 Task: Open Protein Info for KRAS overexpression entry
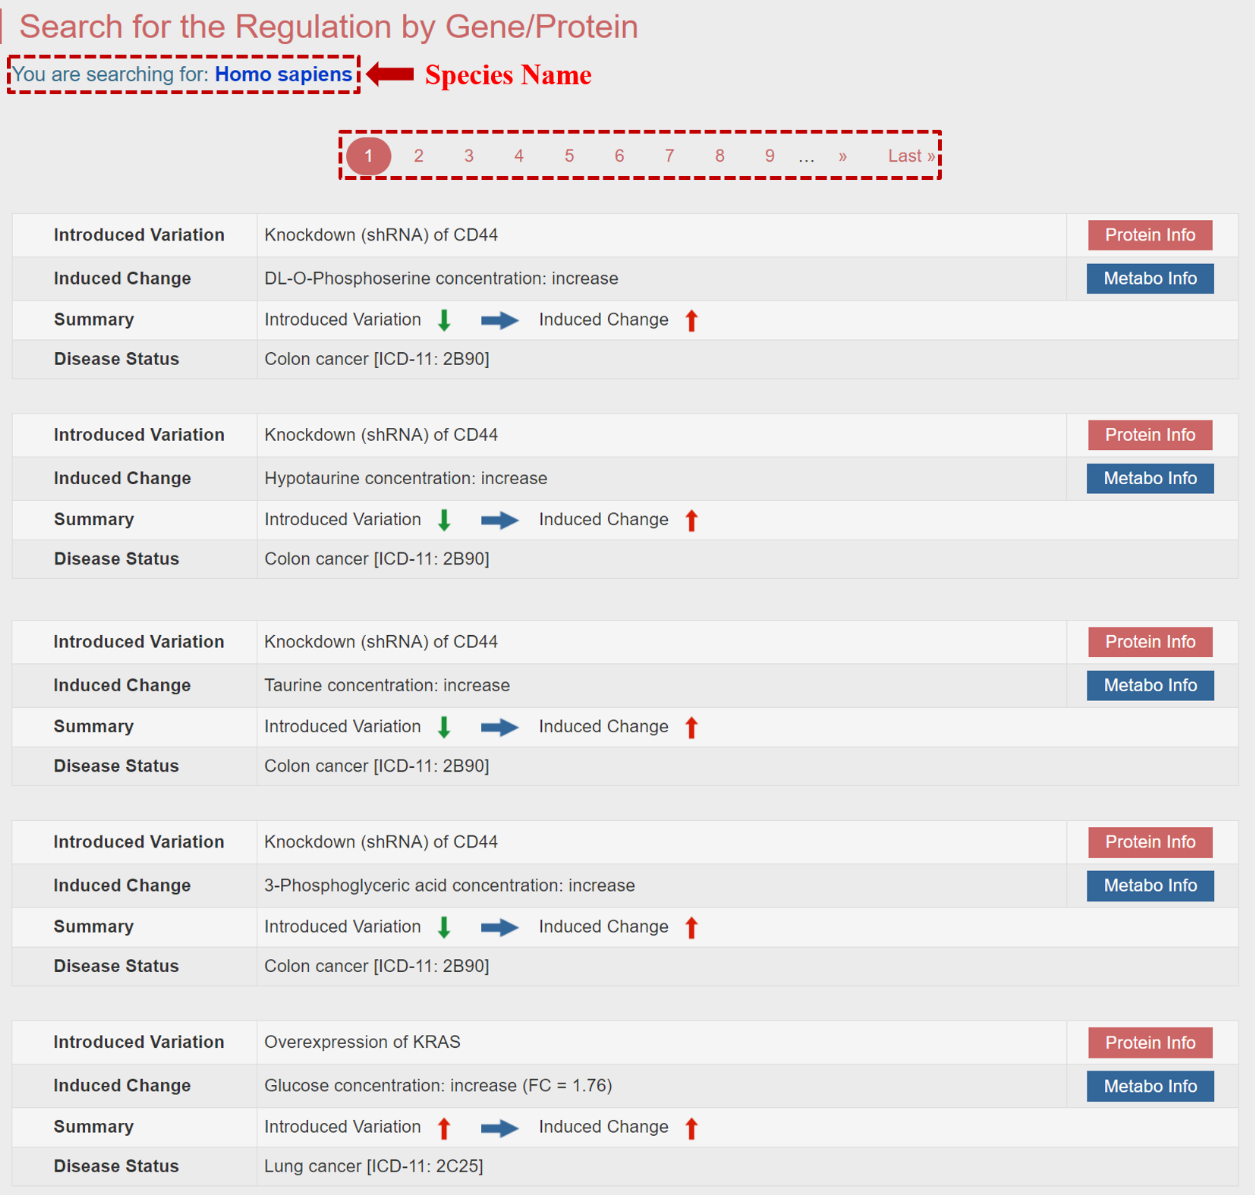tap(1150, 1043)
